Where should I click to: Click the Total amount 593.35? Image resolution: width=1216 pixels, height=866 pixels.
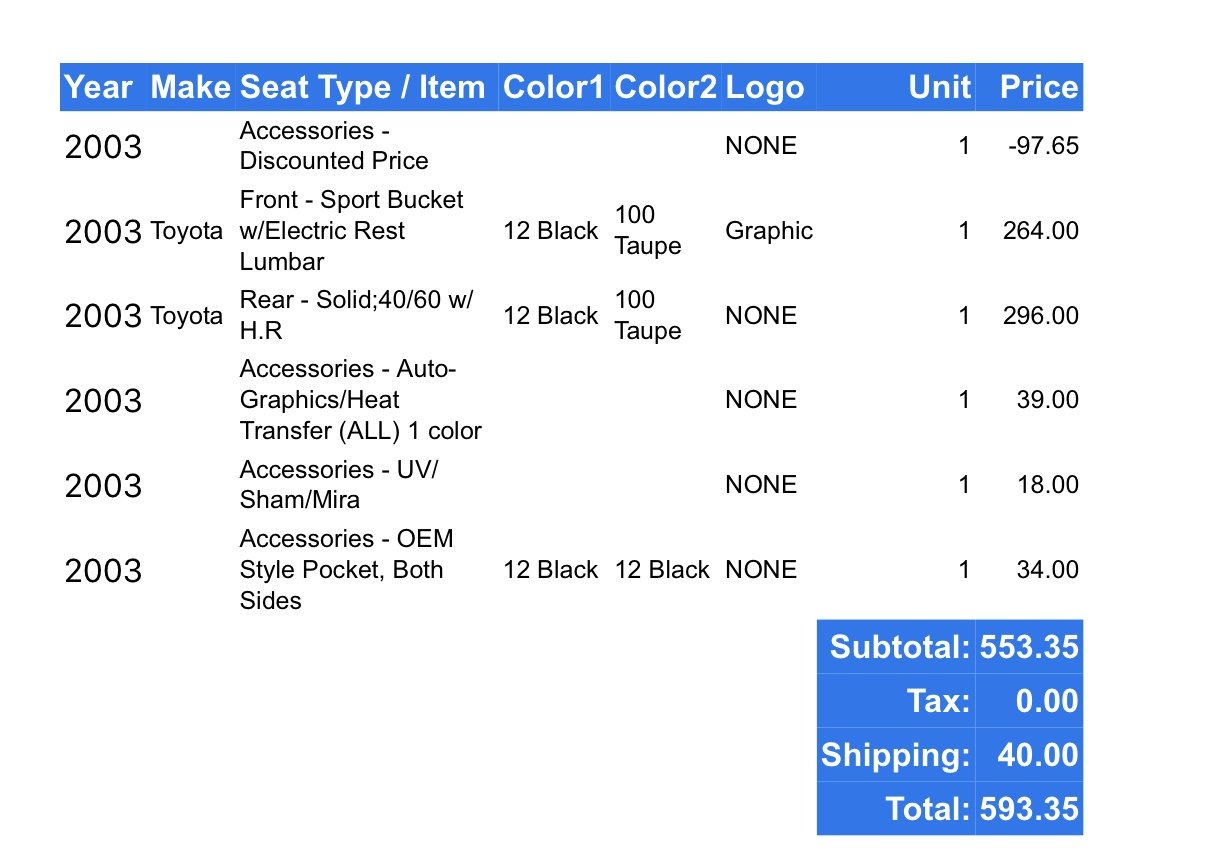click(x=1029, y=809)
